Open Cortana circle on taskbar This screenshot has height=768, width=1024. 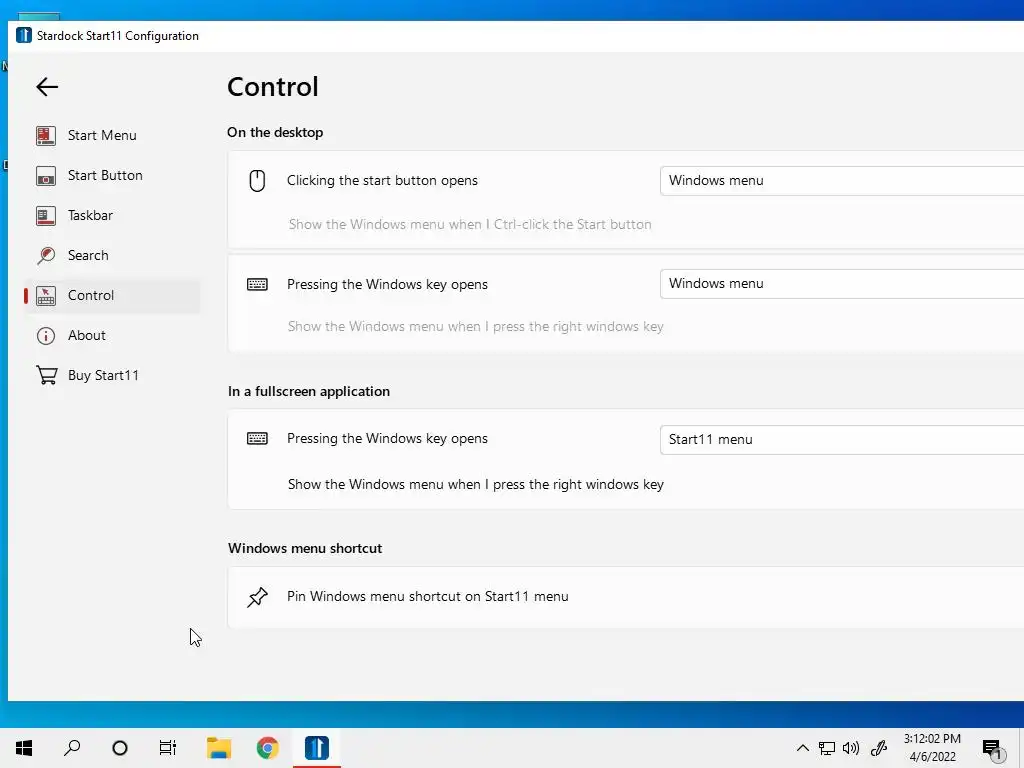coord(120,748)
